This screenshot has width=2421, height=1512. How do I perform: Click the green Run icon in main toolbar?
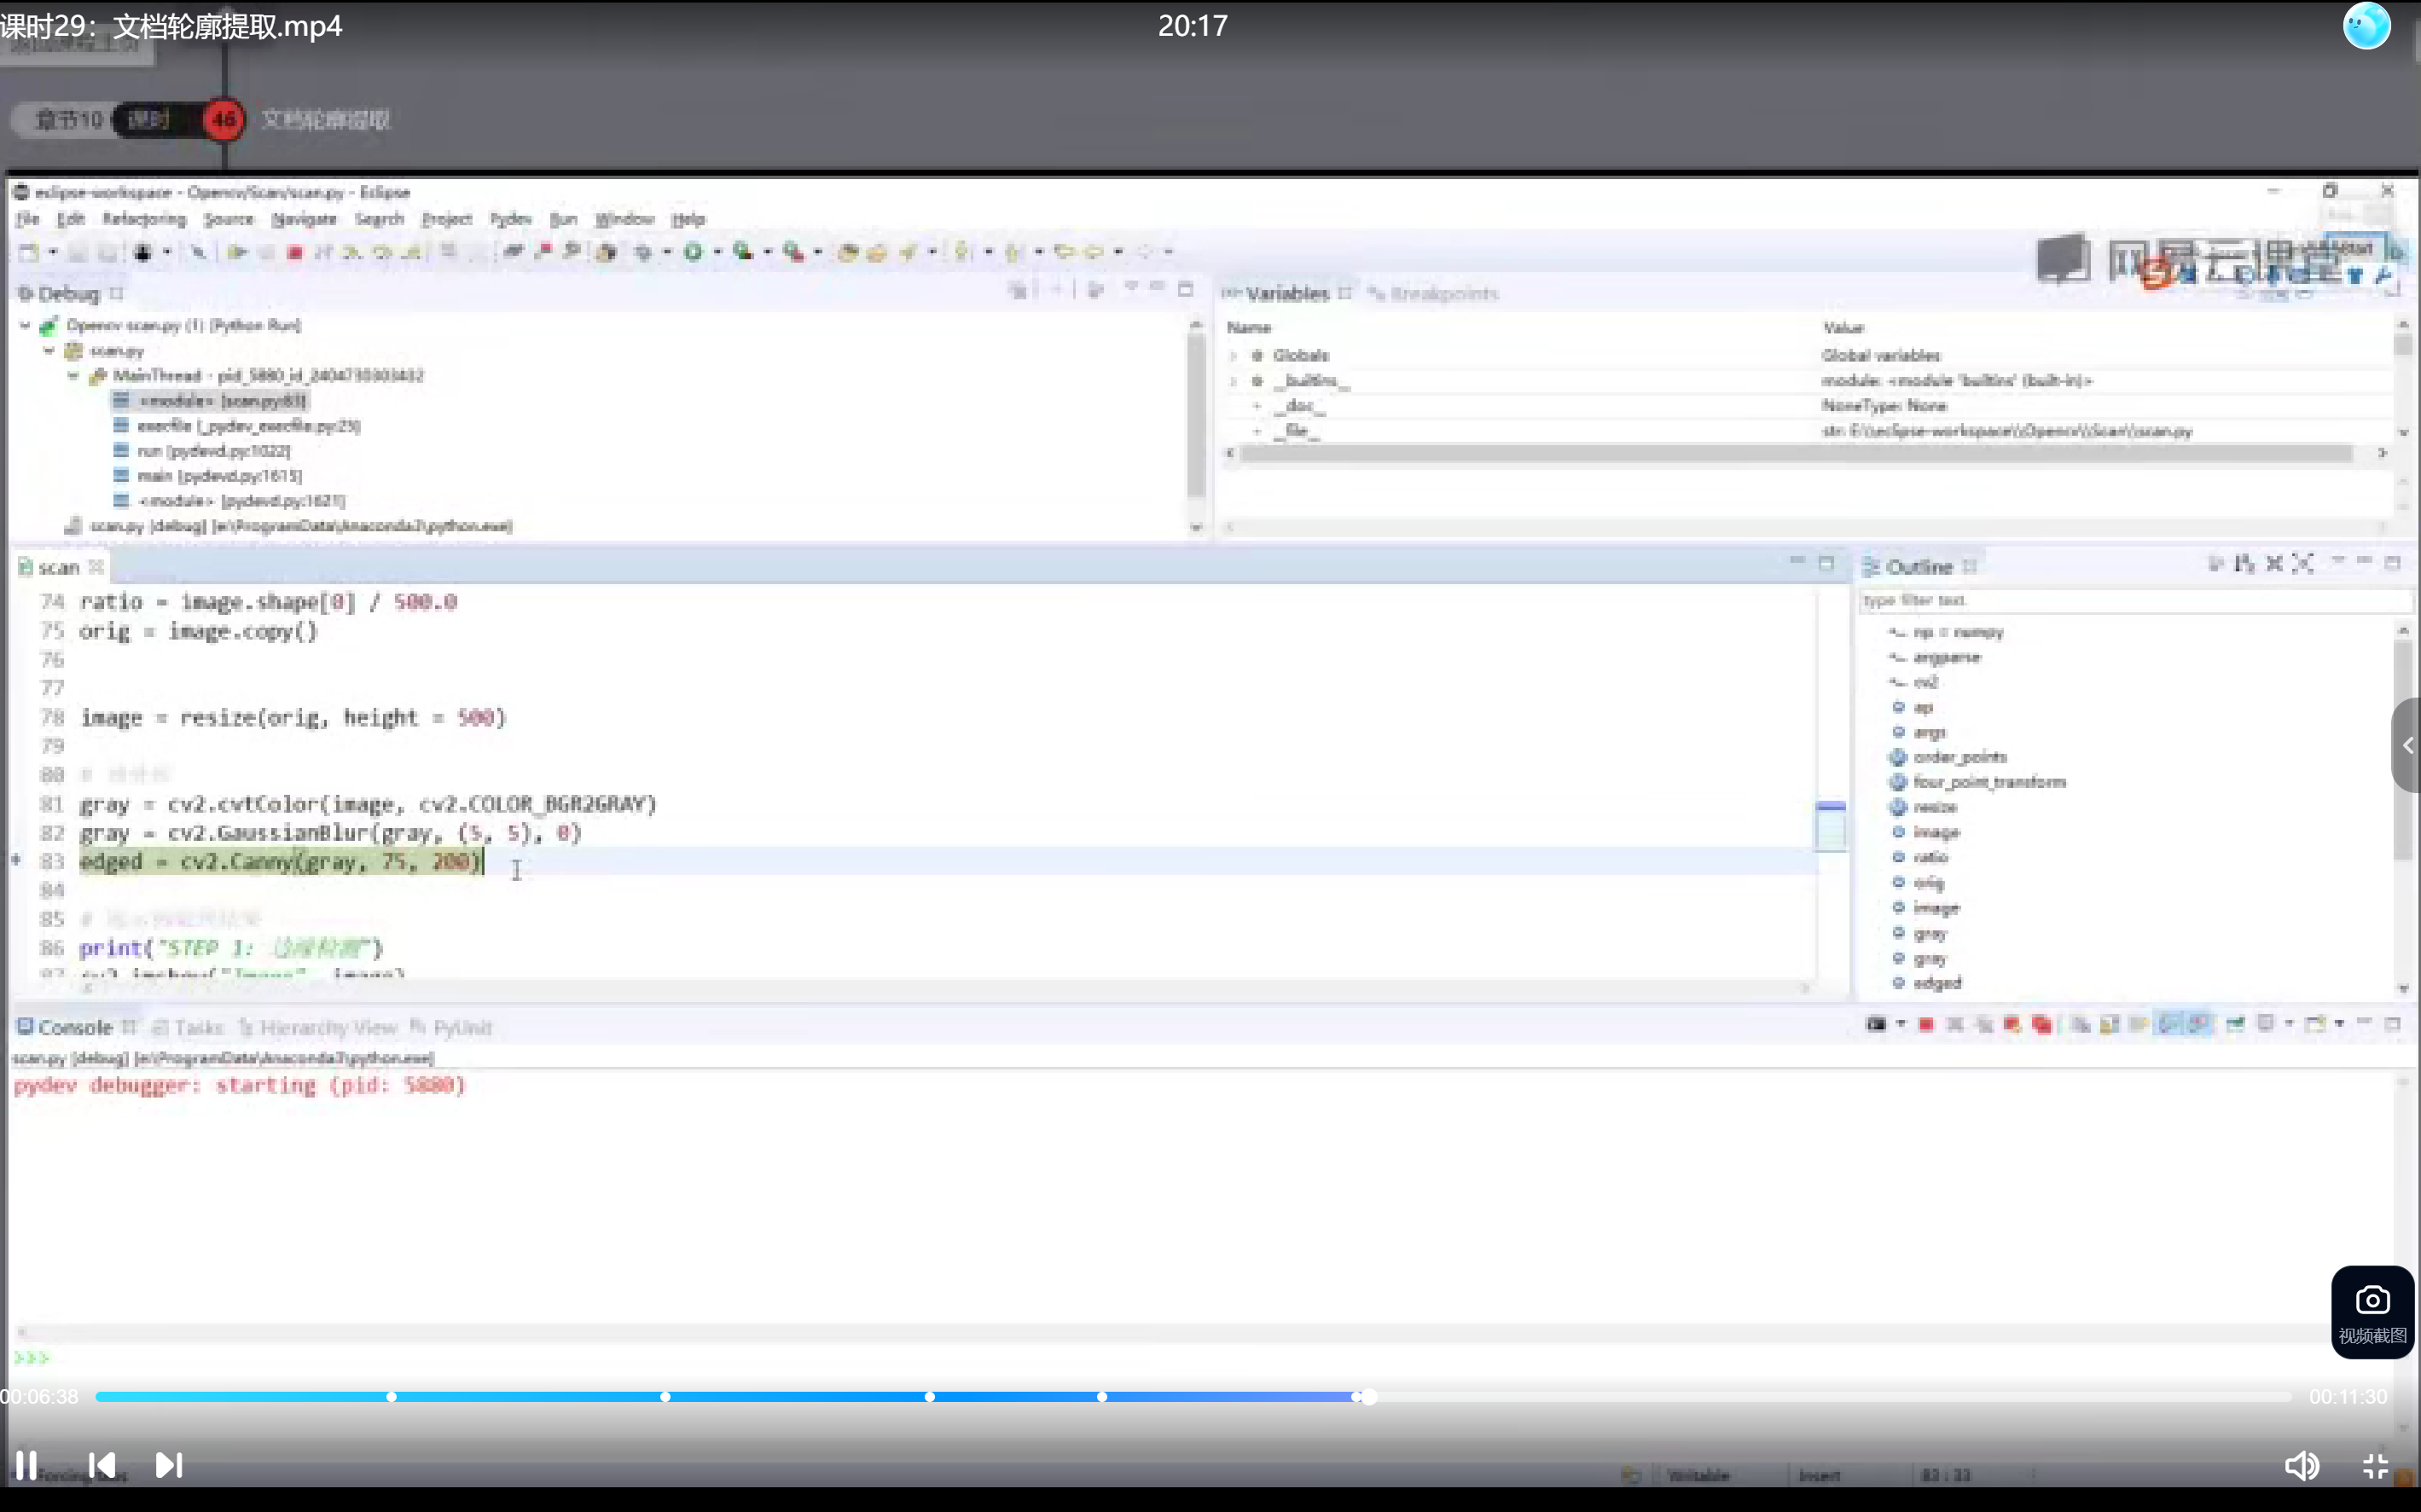693,252
